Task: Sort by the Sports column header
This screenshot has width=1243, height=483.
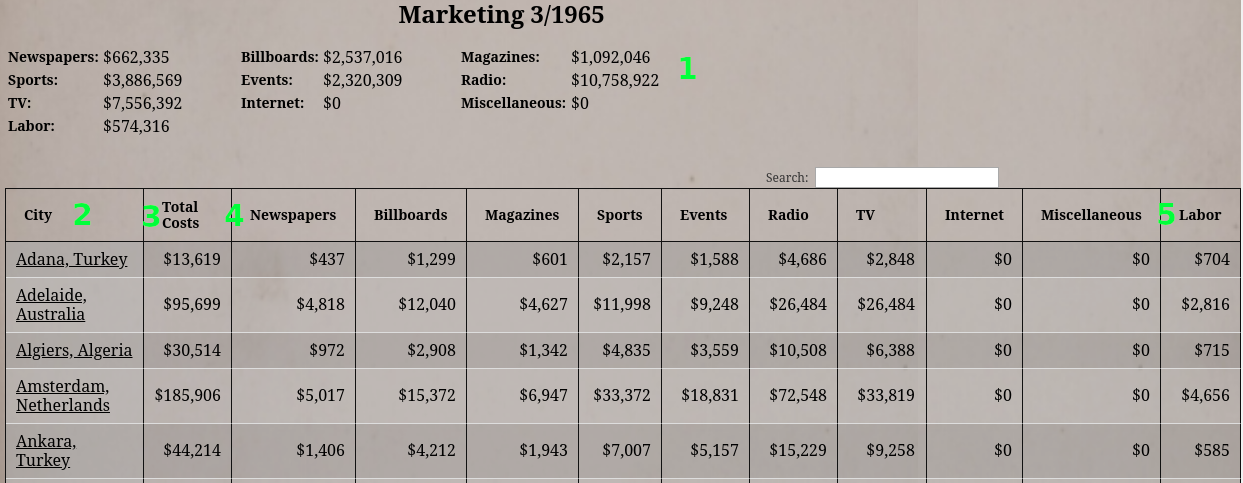Action: click(619, 215)
